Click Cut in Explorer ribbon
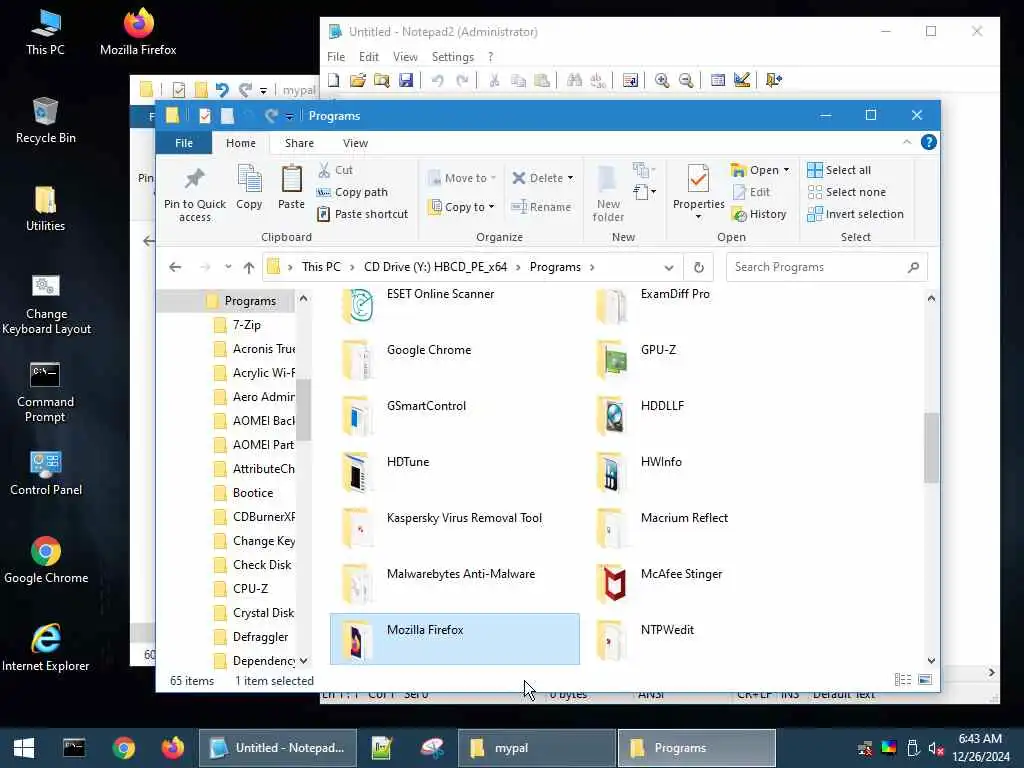The width and height of the screenshot is (1024, 768). 335,170
